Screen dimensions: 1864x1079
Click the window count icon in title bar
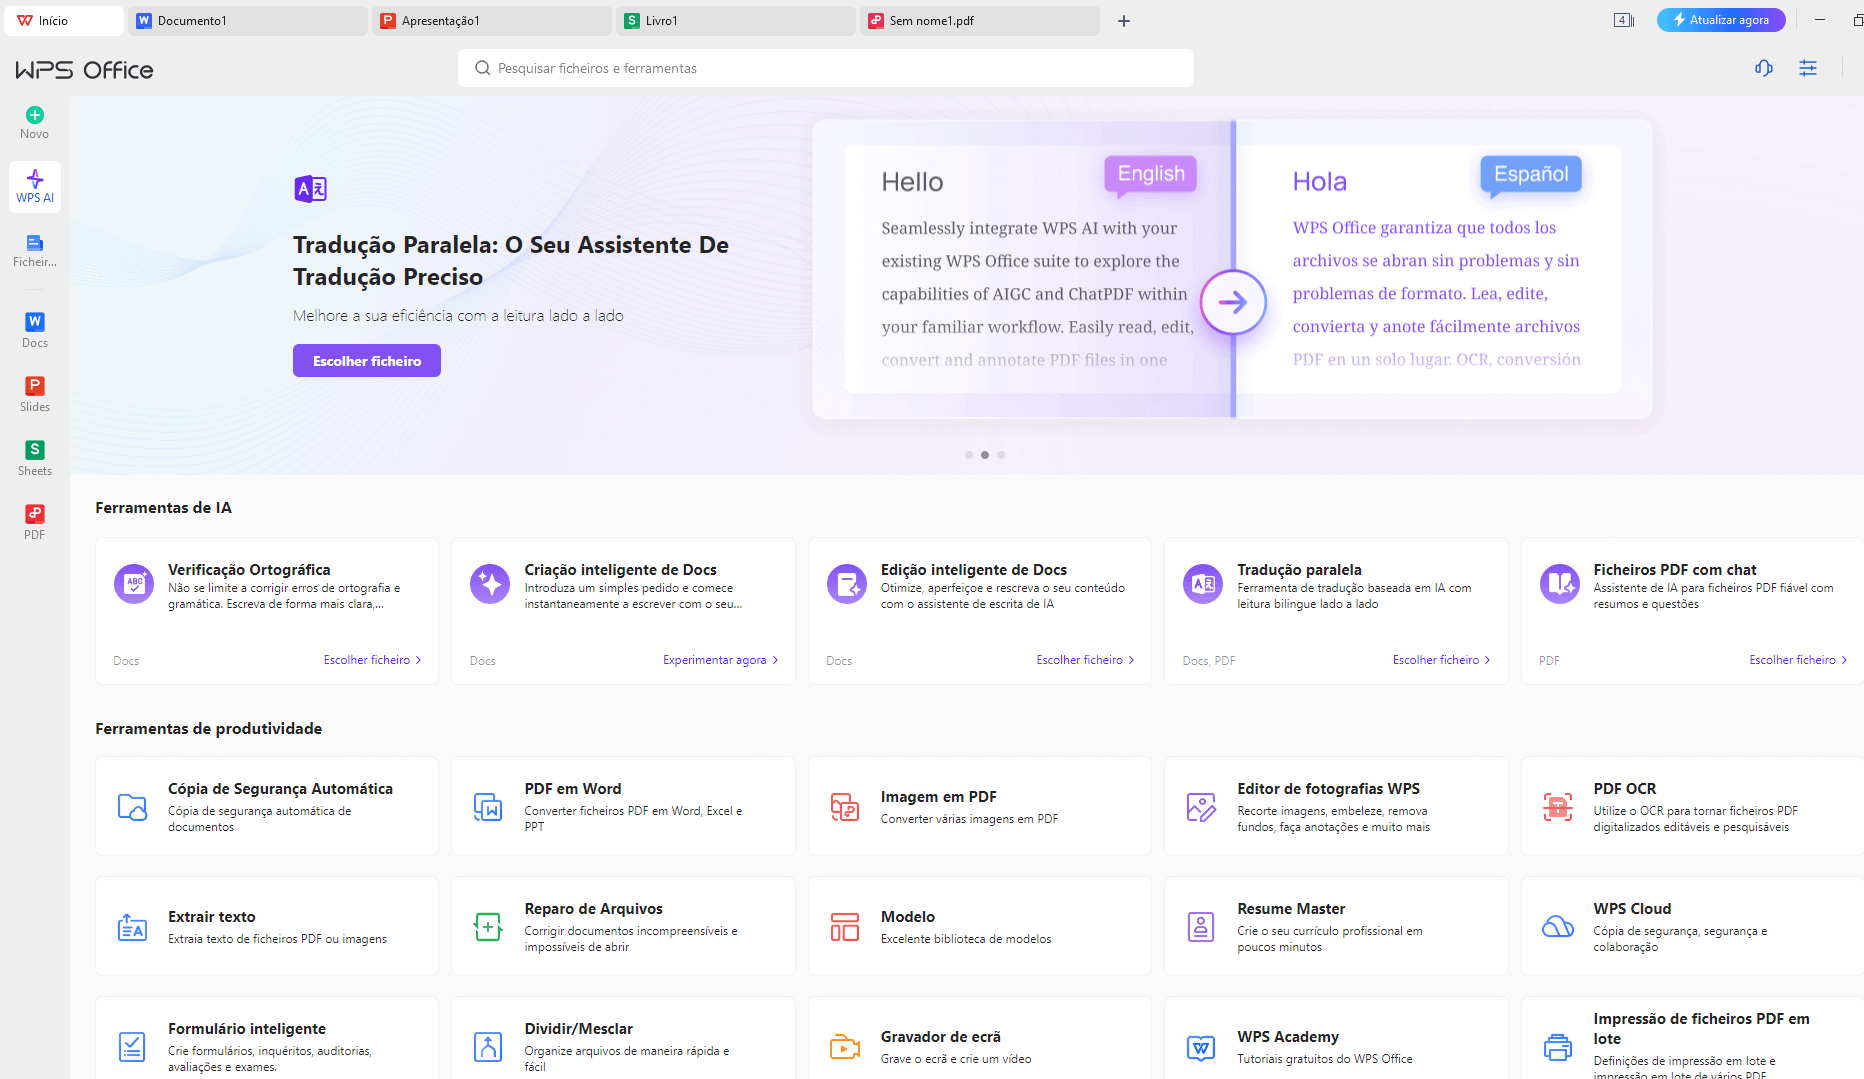(1624, 20)
